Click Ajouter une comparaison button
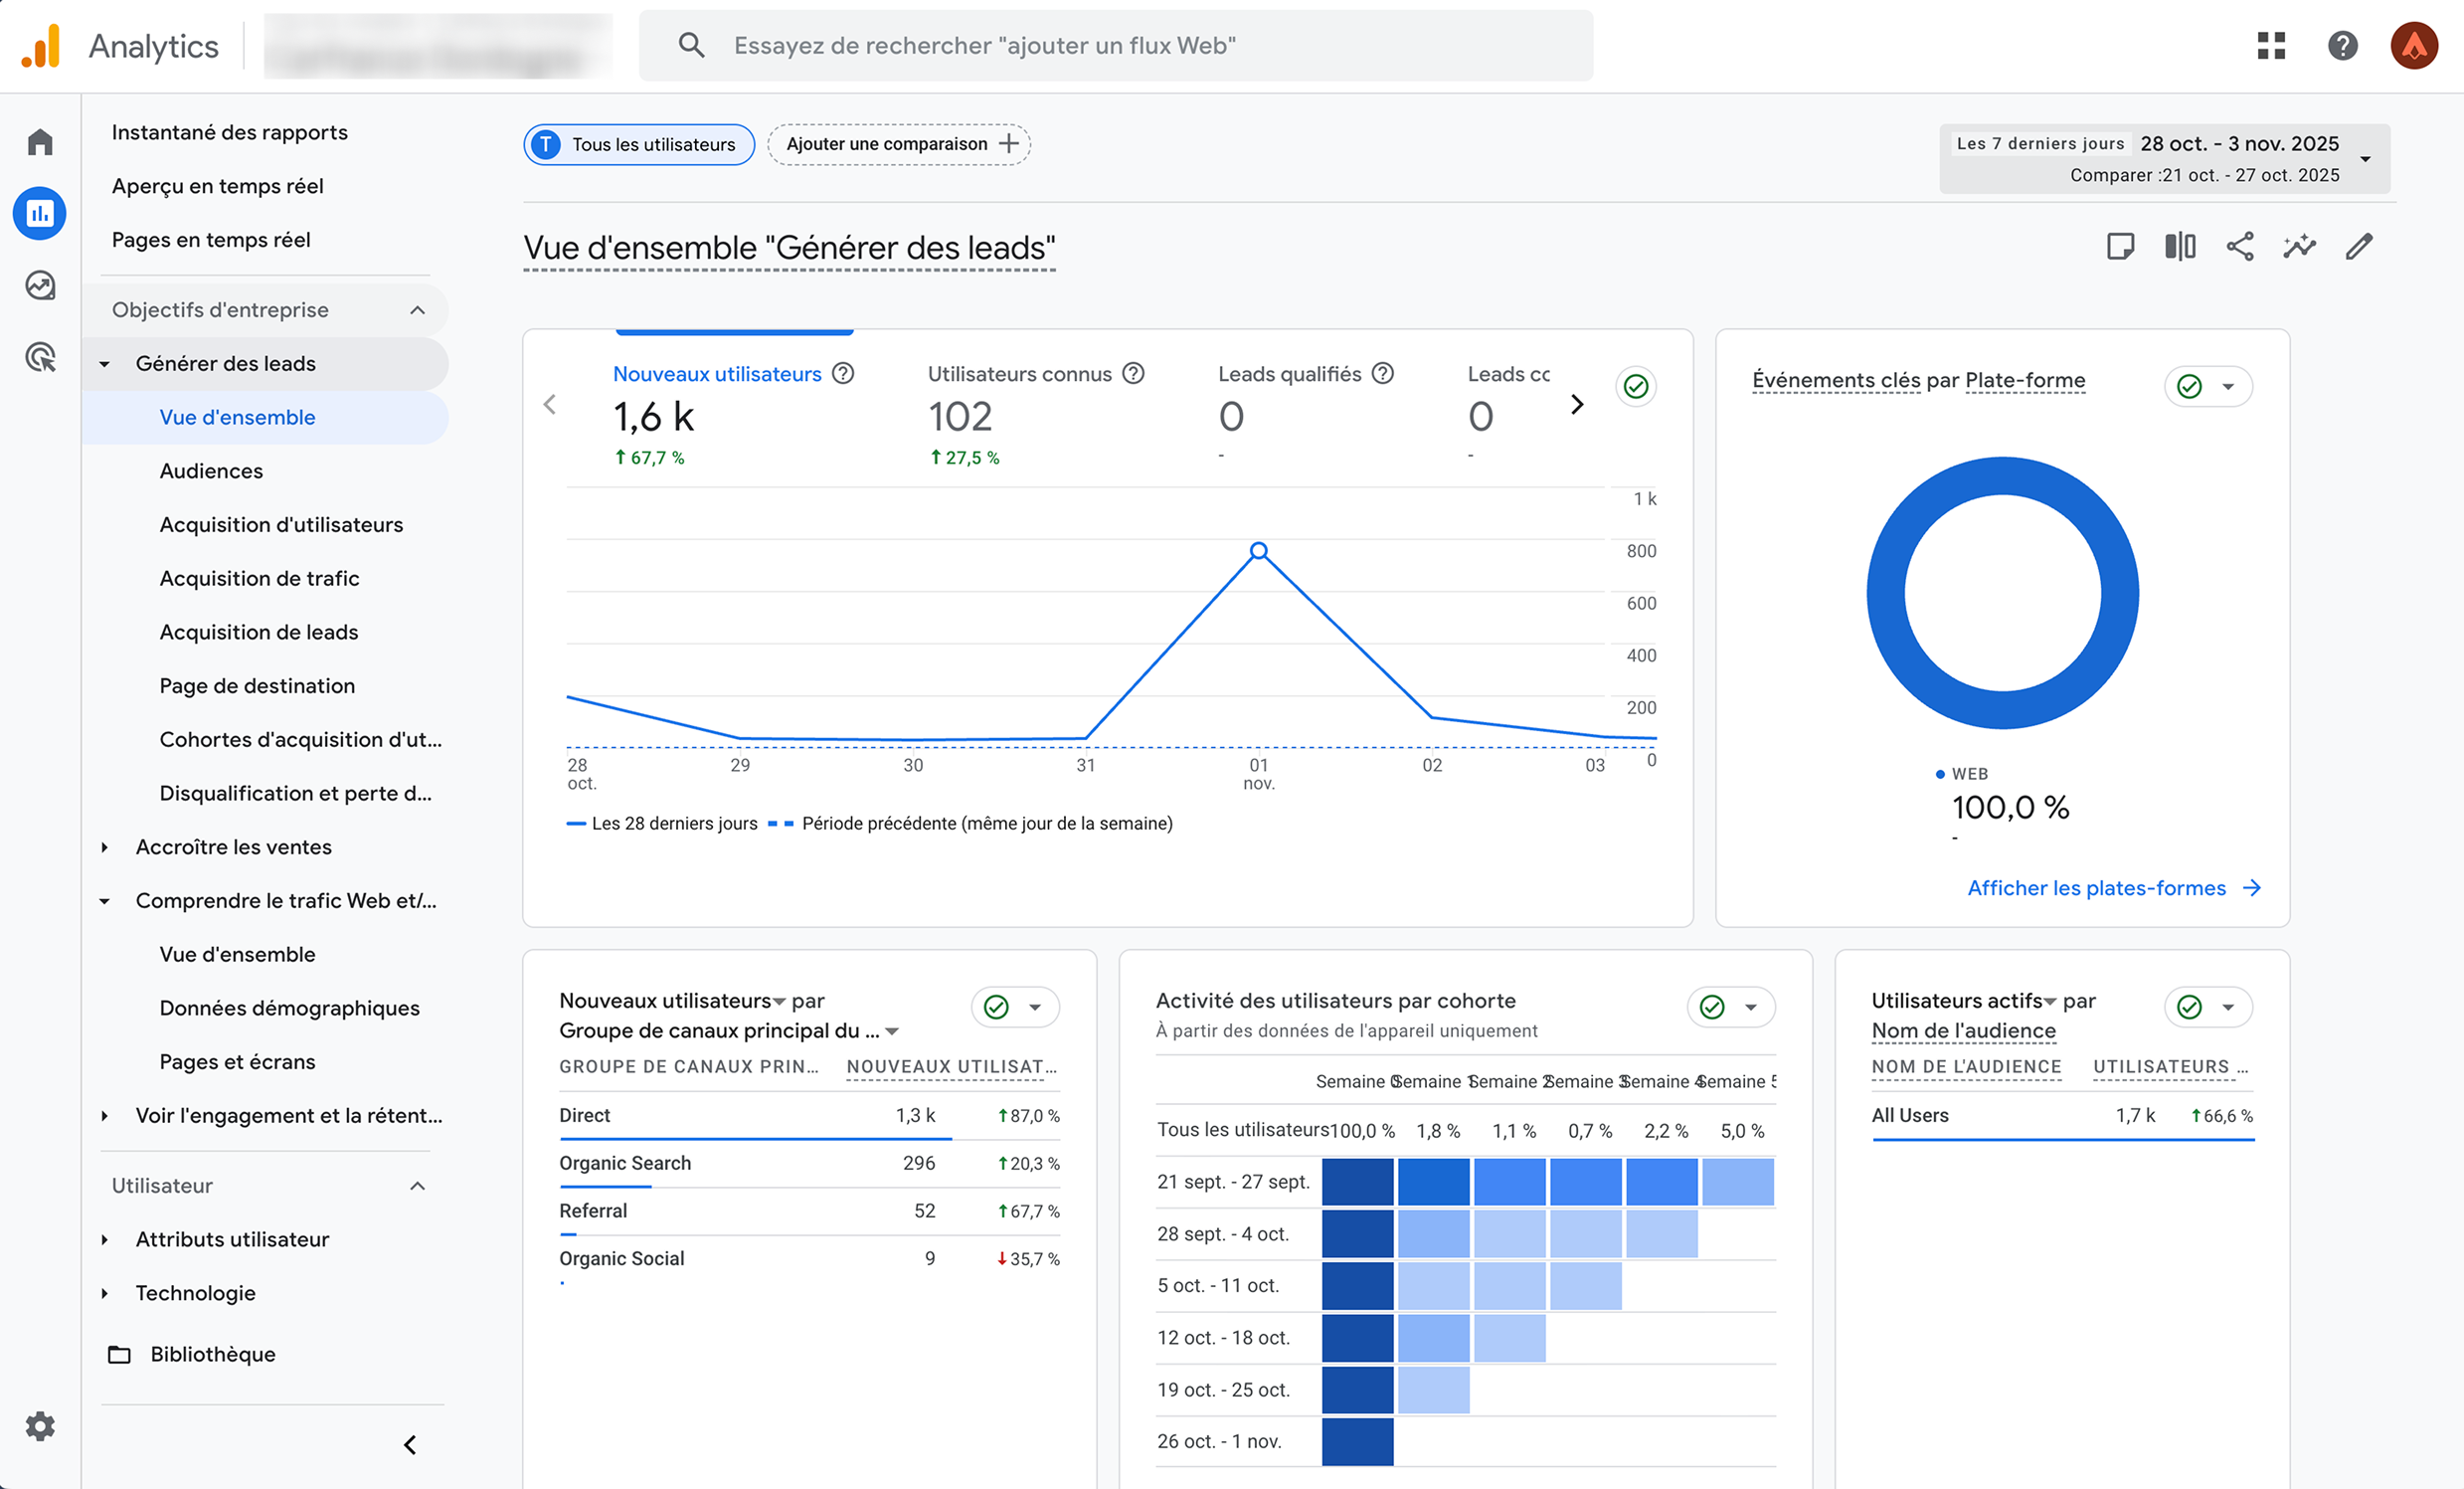The image size is (2464, 1489). pyautogui.click(x=899, y=144)
